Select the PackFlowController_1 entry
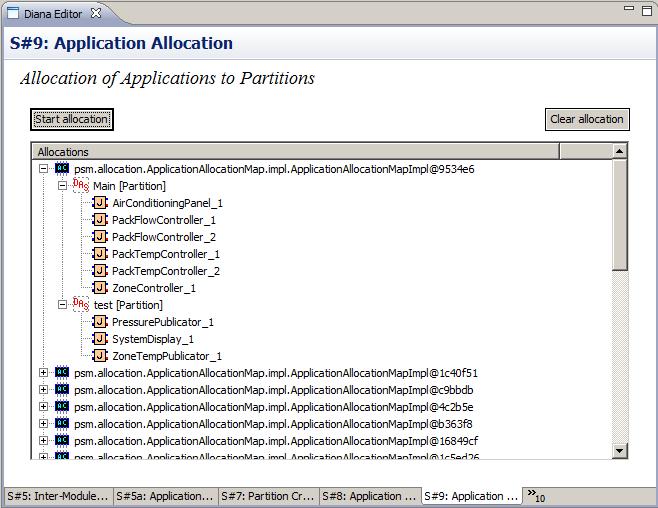The image size is (658, 508). point(164,220)
